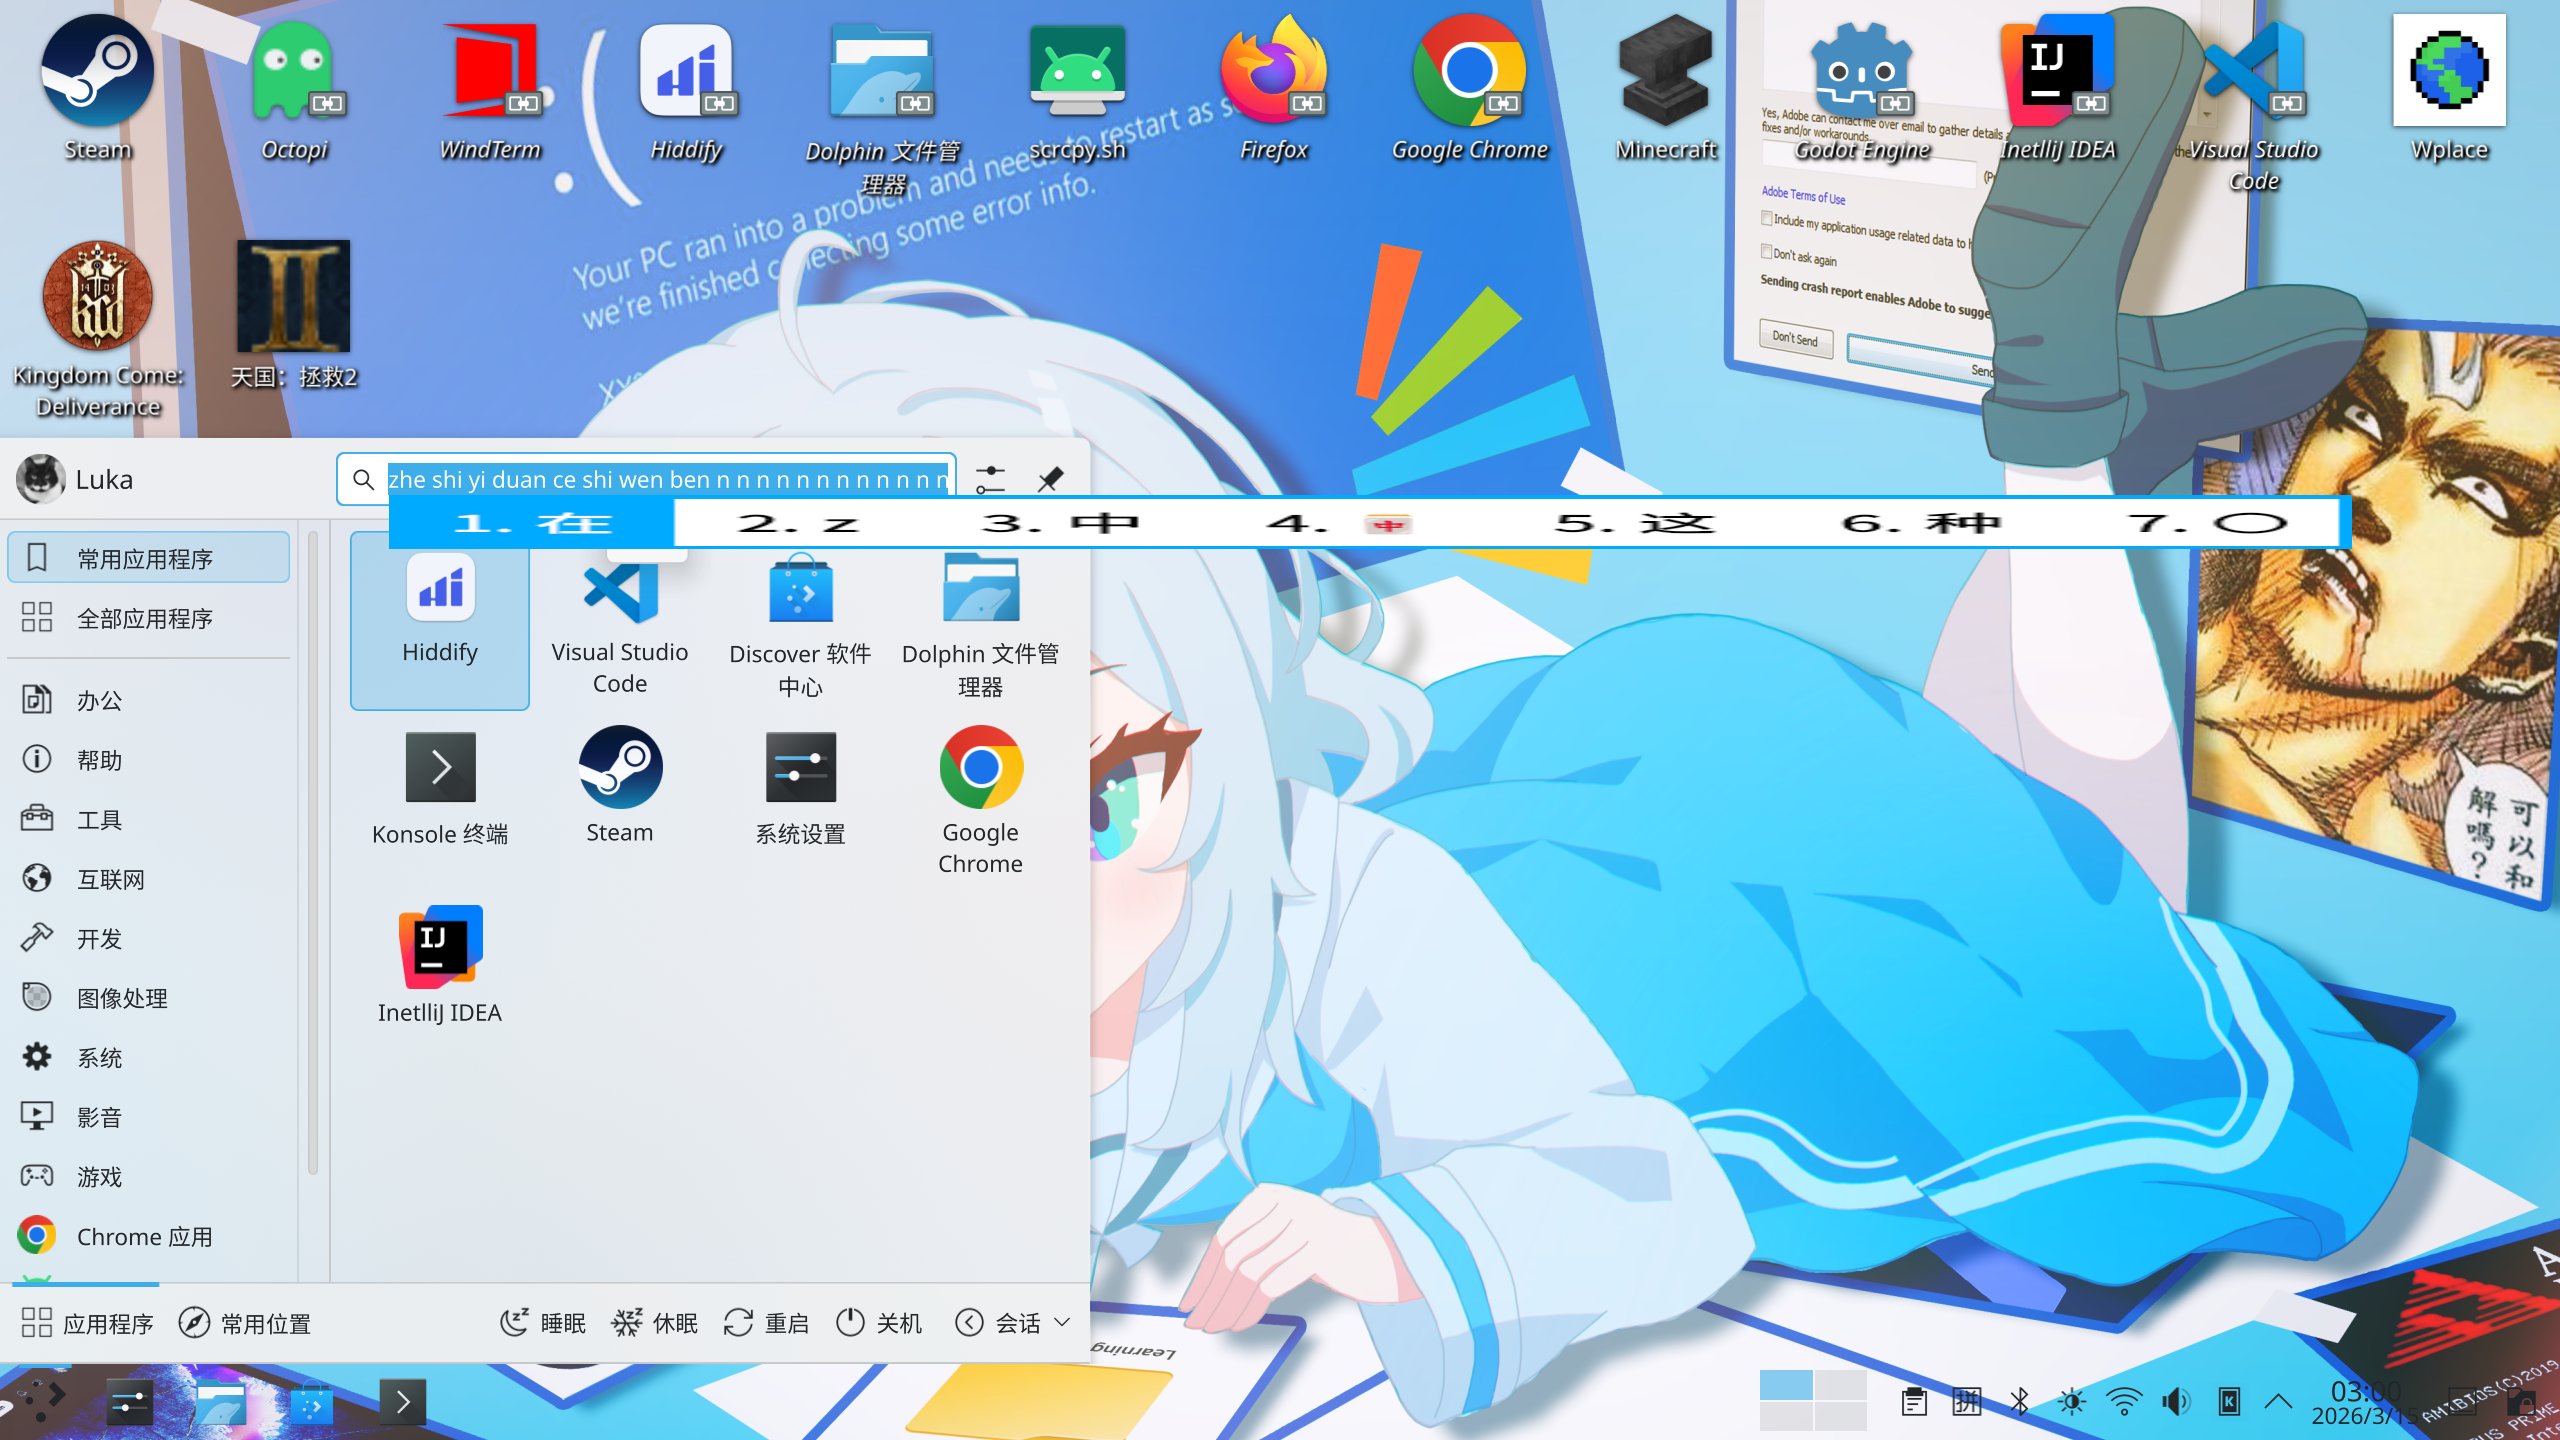
Task: Select the All Applications category
Action: (x=145, y=618)
